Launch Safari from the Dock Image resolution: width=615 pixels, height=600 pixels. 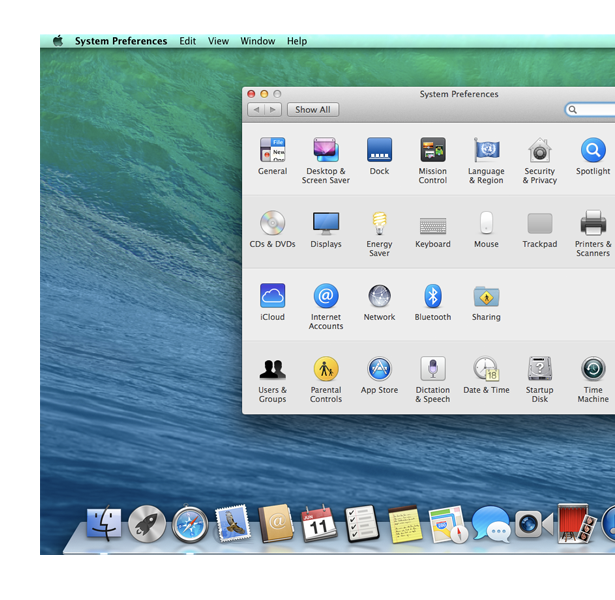click(190, 524)
